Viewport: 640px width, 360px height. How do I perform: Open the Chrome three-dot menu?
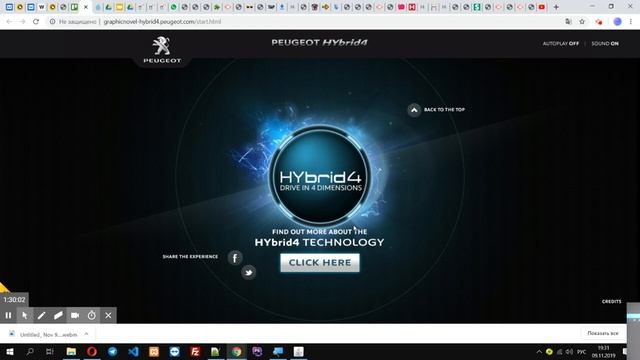pyautogui.click(x=631, y=22)
